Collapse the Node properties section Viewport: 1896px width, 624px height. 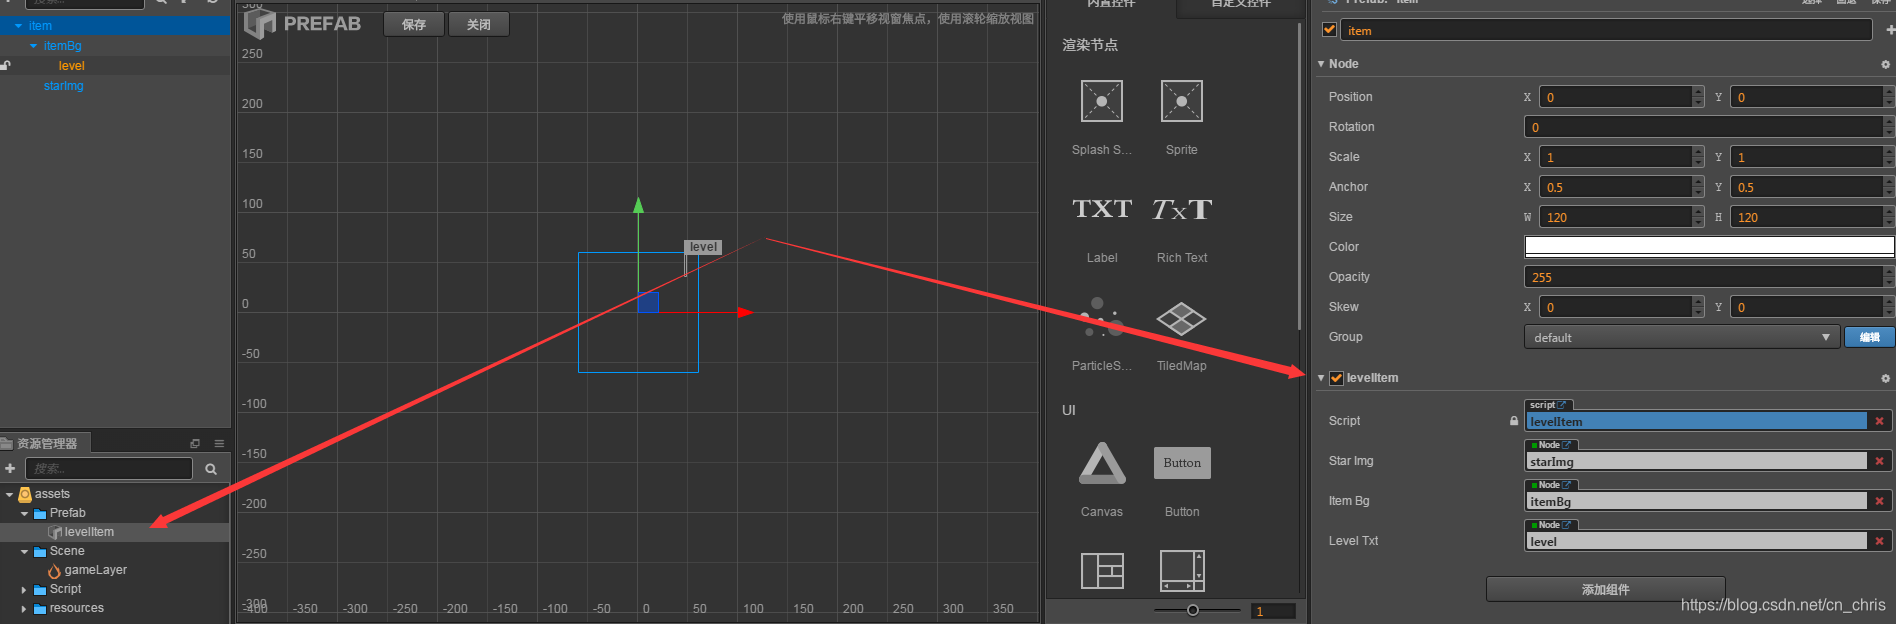tap(1321, 64)
